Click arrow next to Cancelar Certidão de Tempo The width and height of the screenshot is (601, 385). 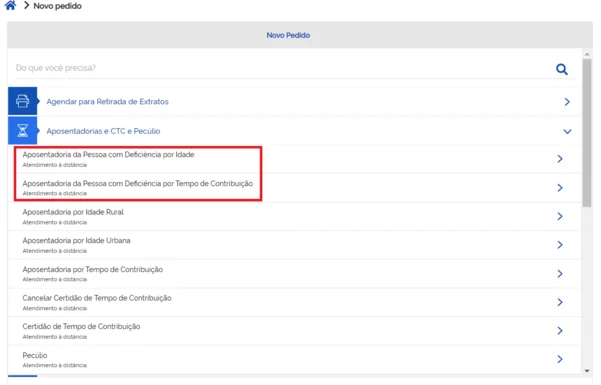[x=560, y=302]
